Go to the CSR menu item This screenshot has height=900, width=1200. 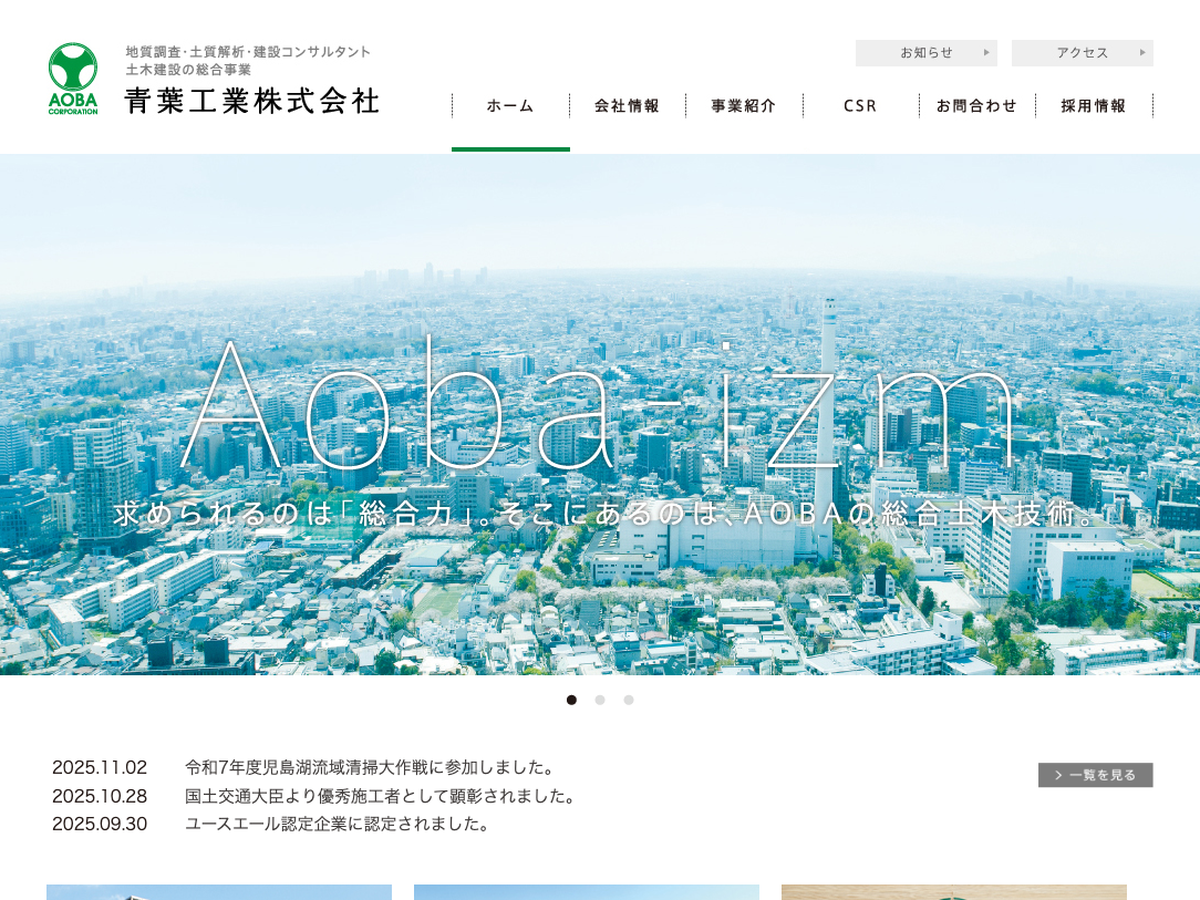coord(860,106)
